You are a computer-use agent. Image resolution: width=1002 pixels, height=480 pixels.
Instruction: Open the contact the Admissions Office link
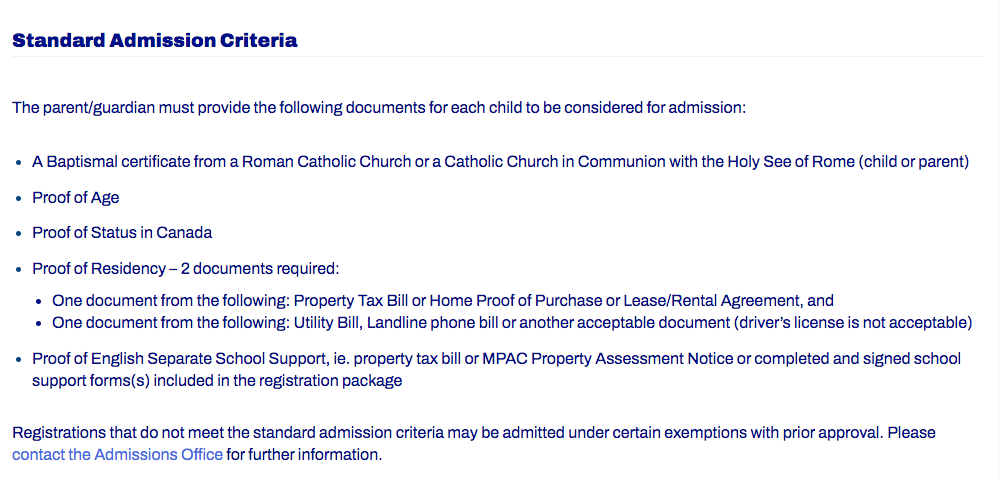[x=118, y=455]
